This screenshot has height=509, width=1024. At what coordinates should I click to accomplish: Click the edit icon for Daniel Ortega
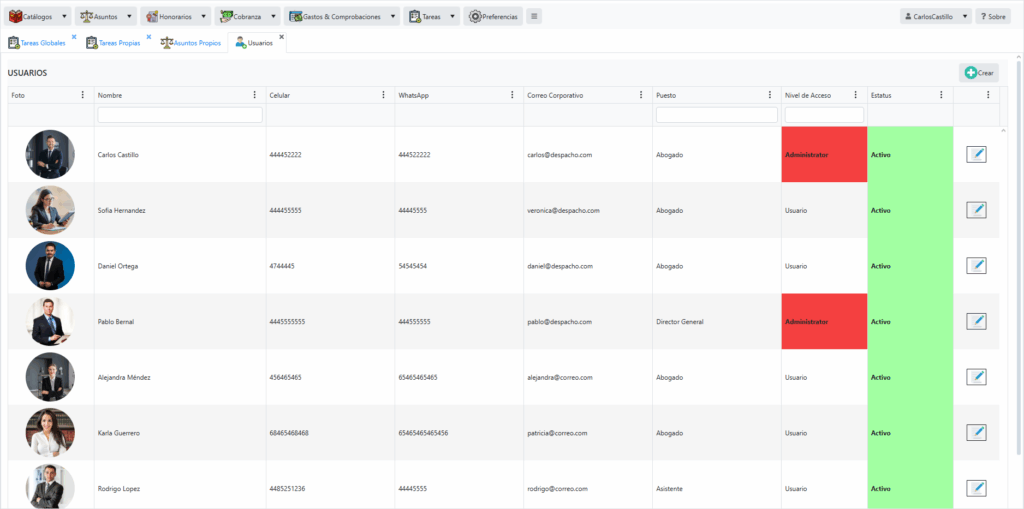point(976,265)
